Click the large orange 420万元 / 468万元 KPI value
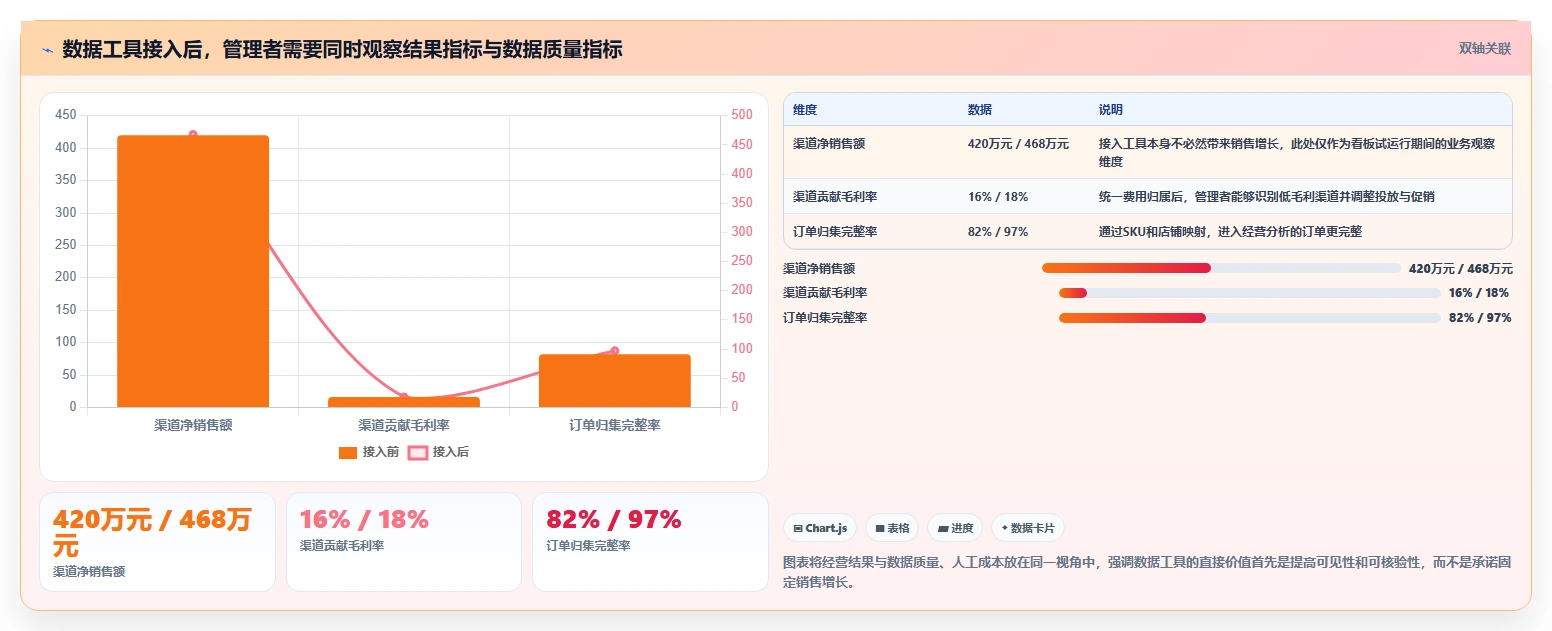Image resolution: width=1552 pixels, height=631 pixels. [151, 533]
